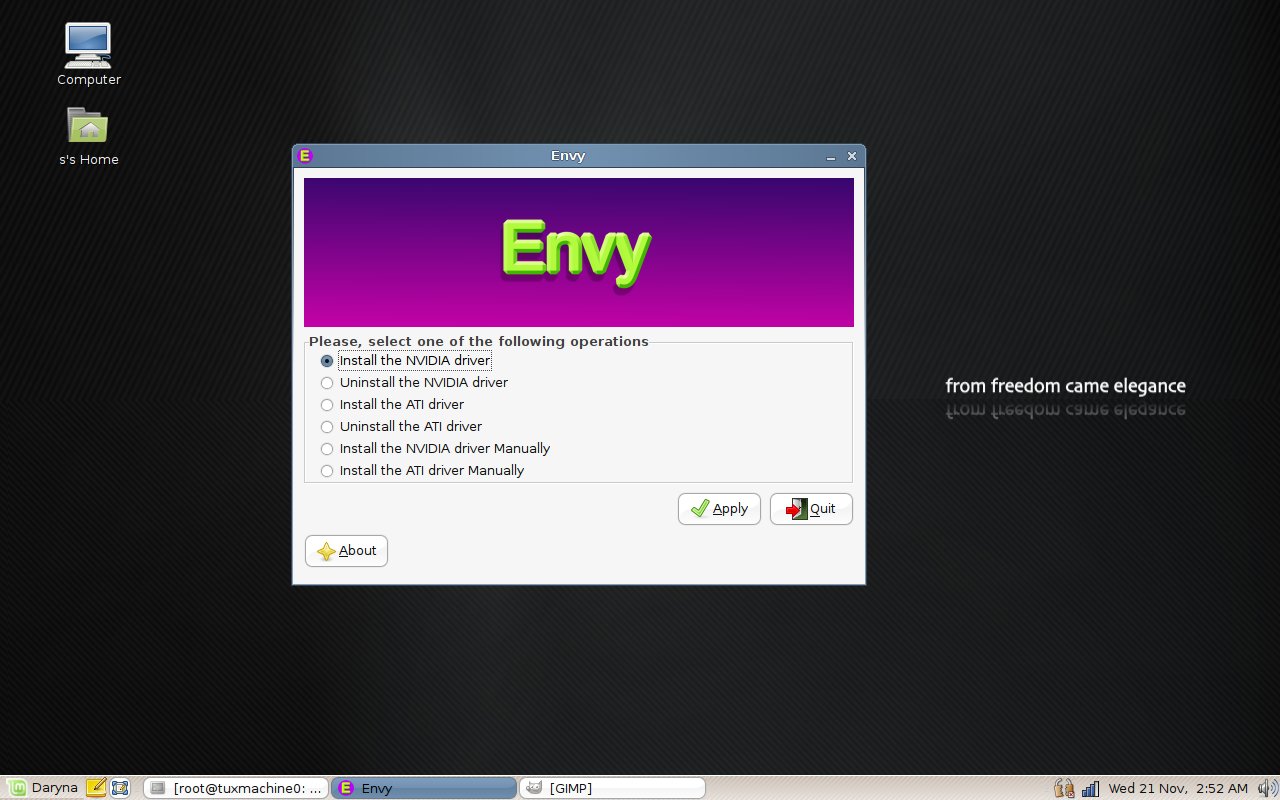Select Install the NVIDIA driver option

pyautogui.click(x=405, y=361)
